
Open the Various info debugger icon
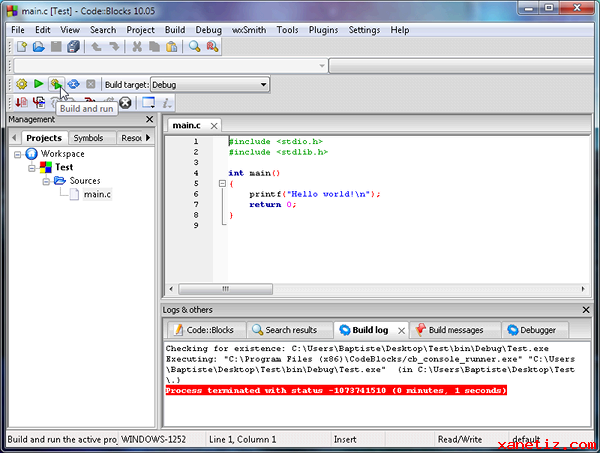tap(167, 103)
